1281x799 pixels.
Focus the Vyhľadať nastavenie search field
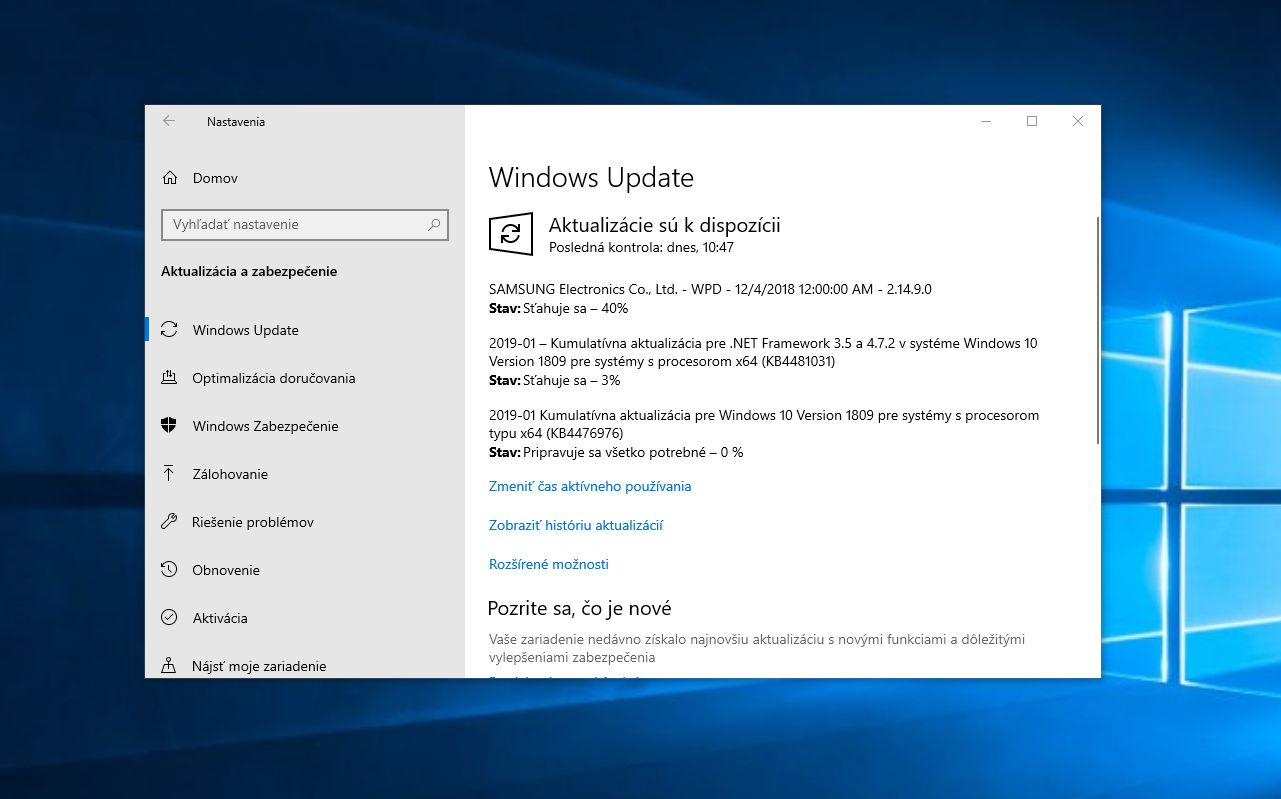305,225
